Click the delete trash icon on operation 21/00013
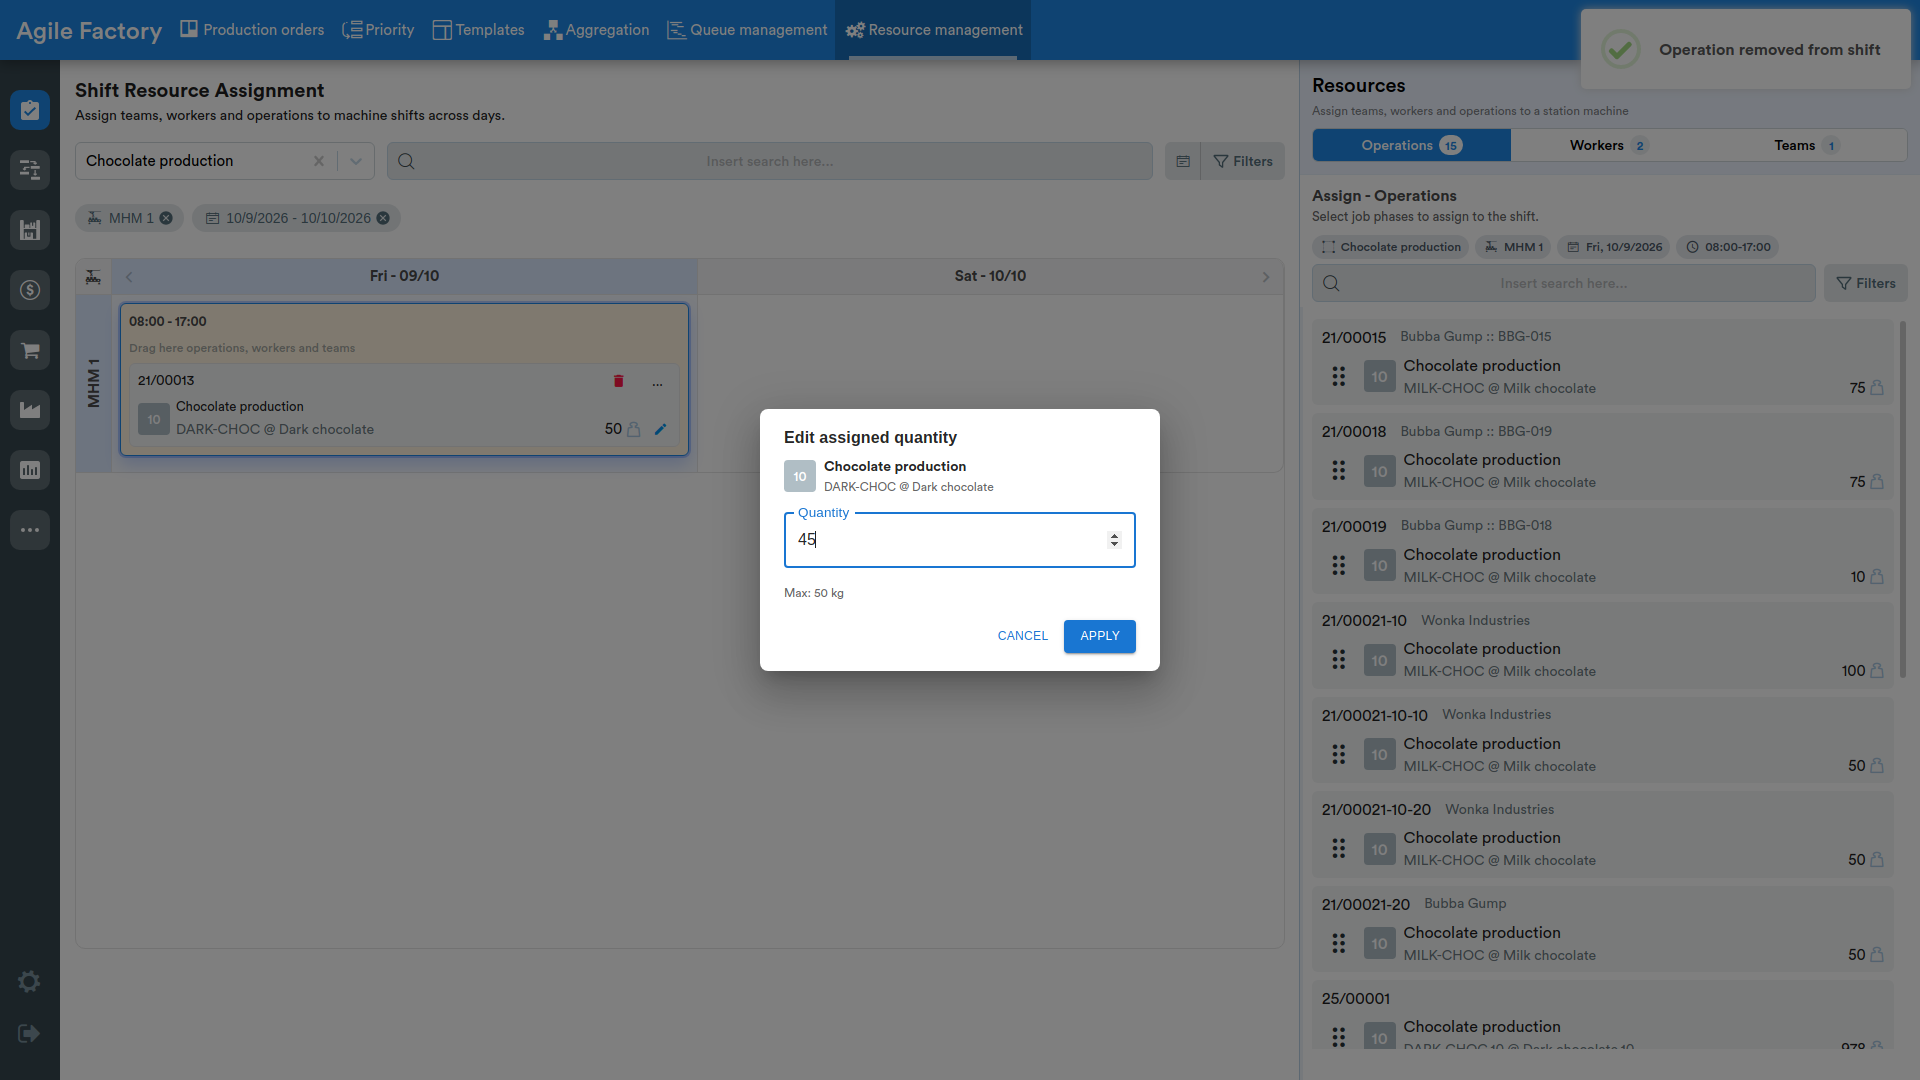 point(618,381)
